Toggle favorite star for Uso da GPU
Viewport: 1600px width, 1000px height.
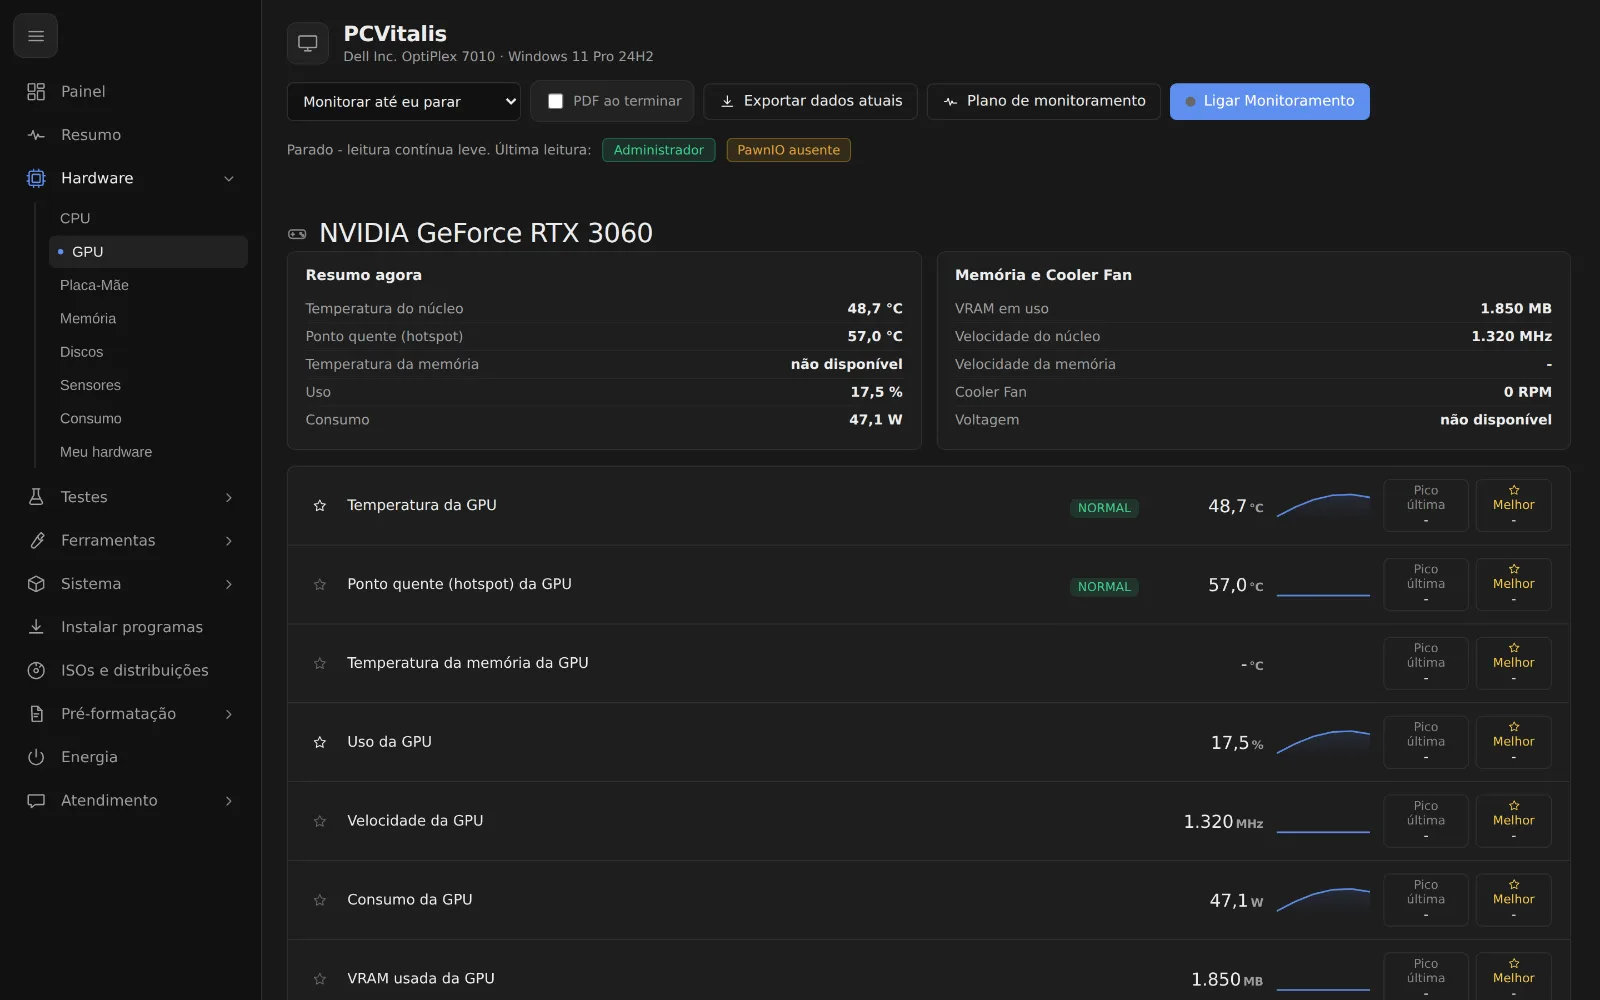(x=320, y=743)
